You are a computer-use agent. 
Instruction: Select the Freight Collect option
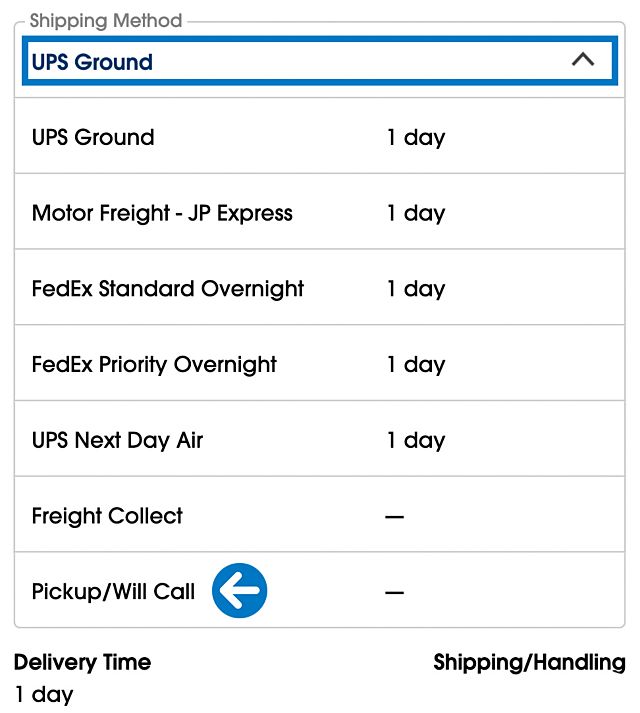[x=107, y=517]
